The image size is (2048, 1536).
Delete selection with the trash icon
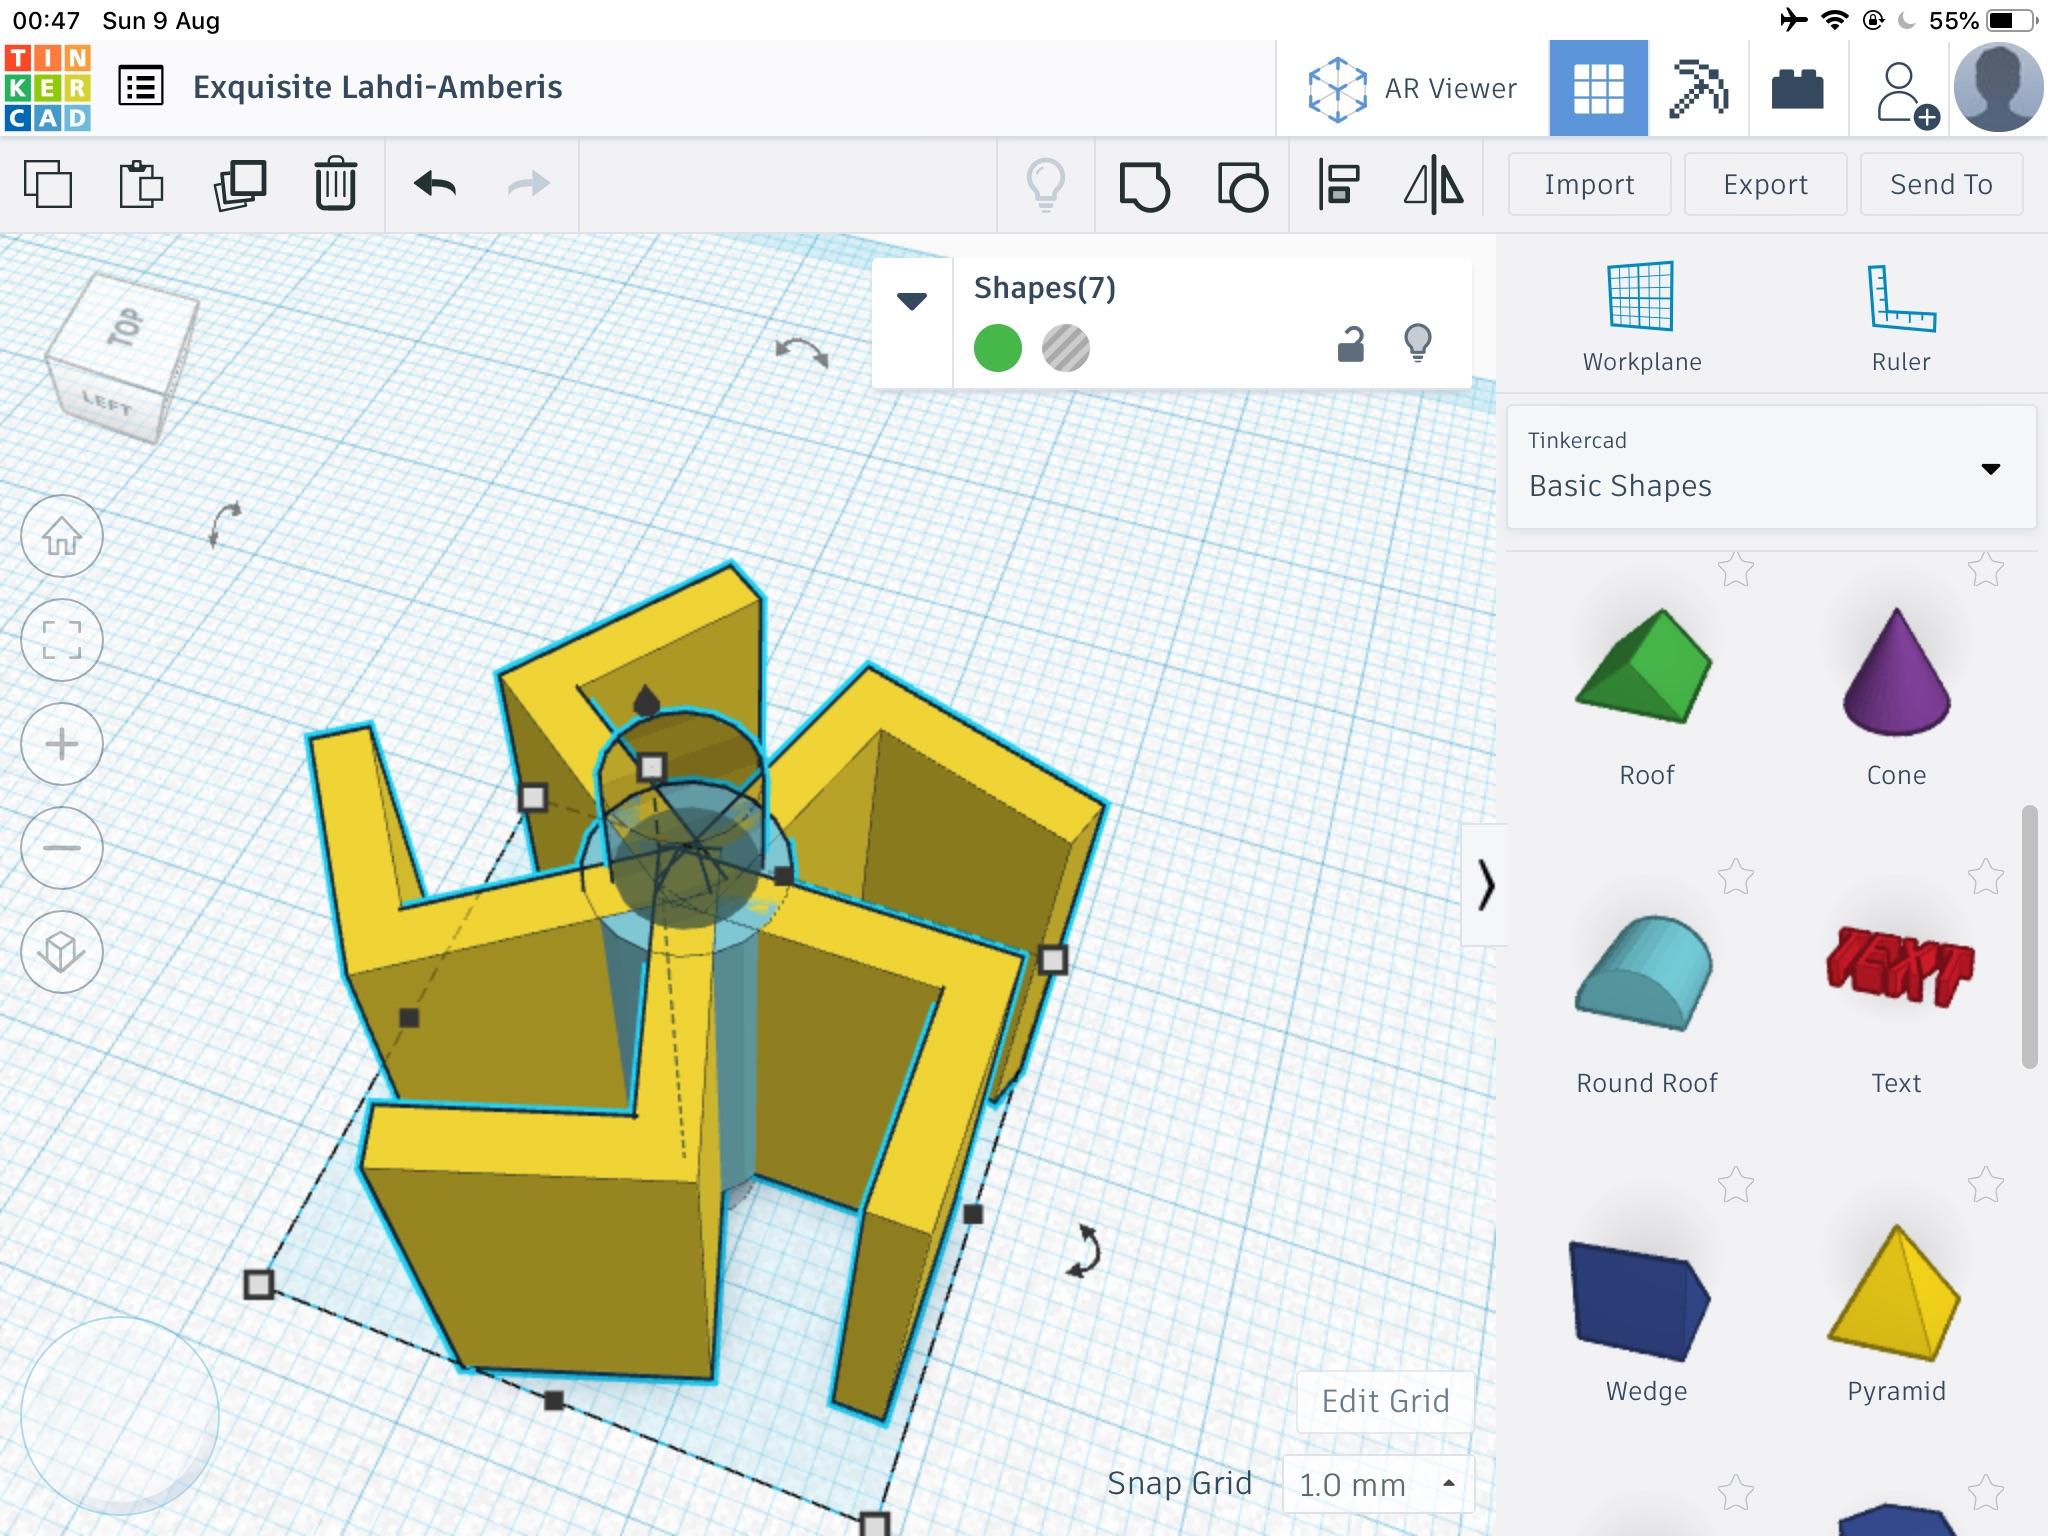click(x=335, y=184)
